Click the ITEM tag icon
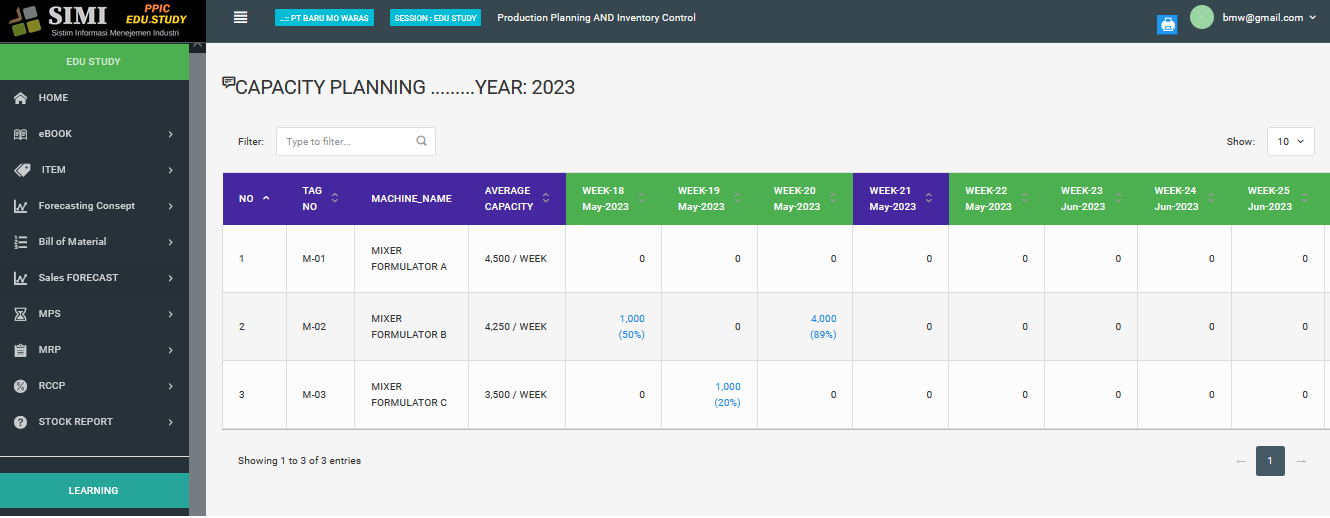Screen dimensions: 1330x518 click(x=20, y=170)
